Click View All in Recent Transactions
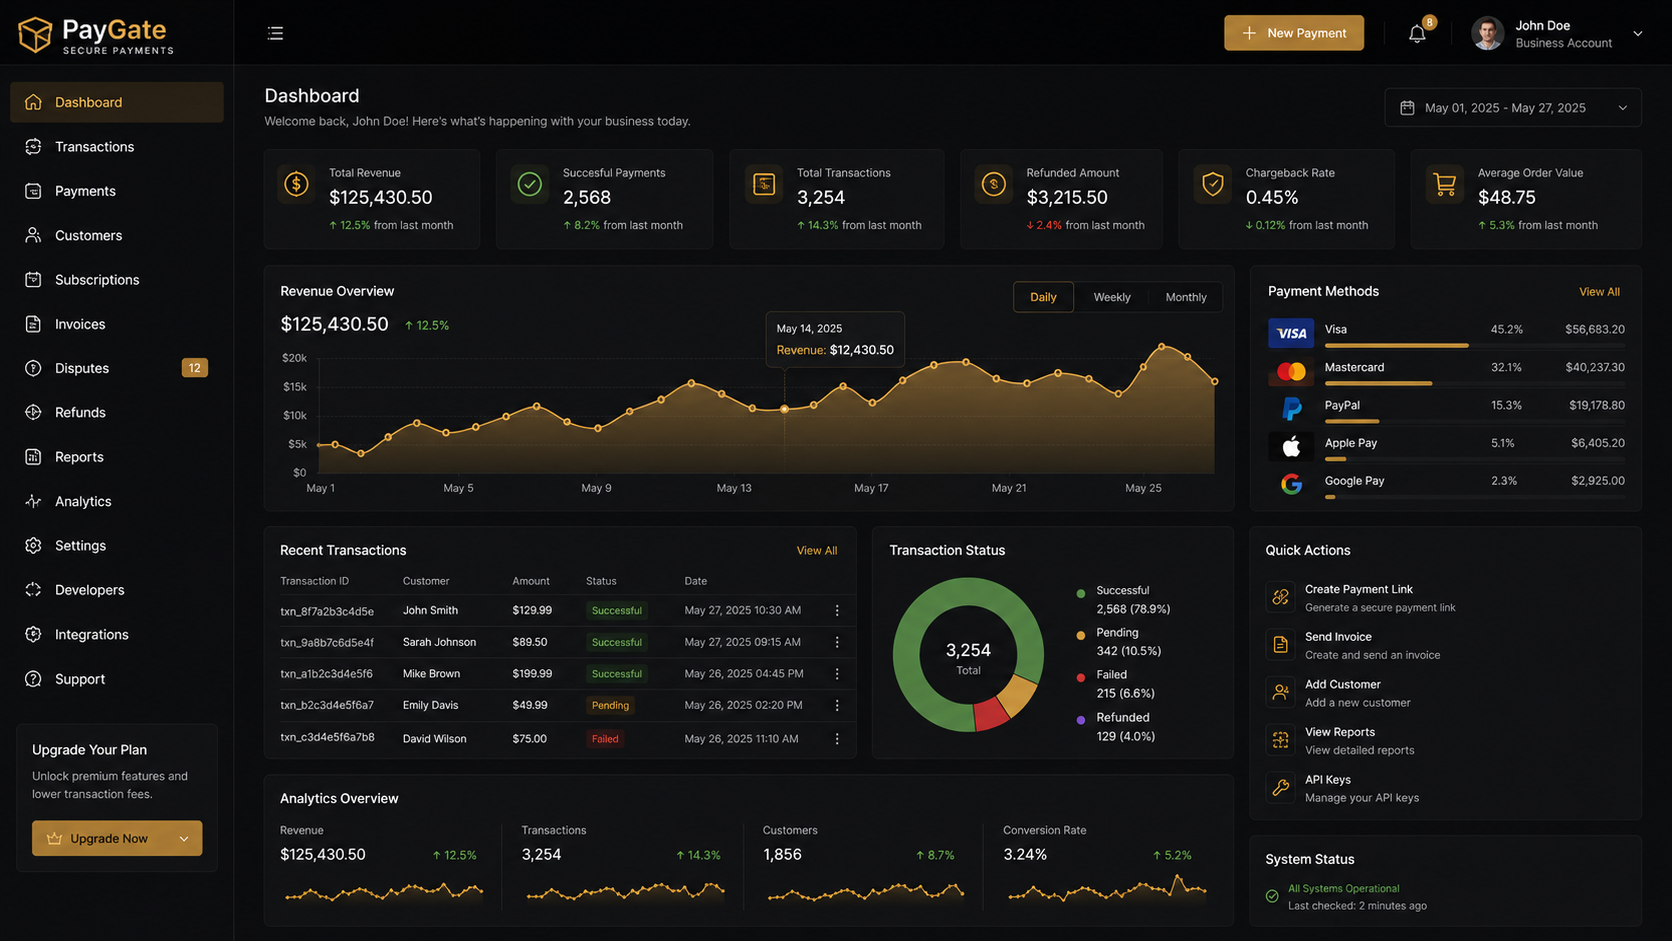Screen dimensions: 1672x941 (817, 551)
